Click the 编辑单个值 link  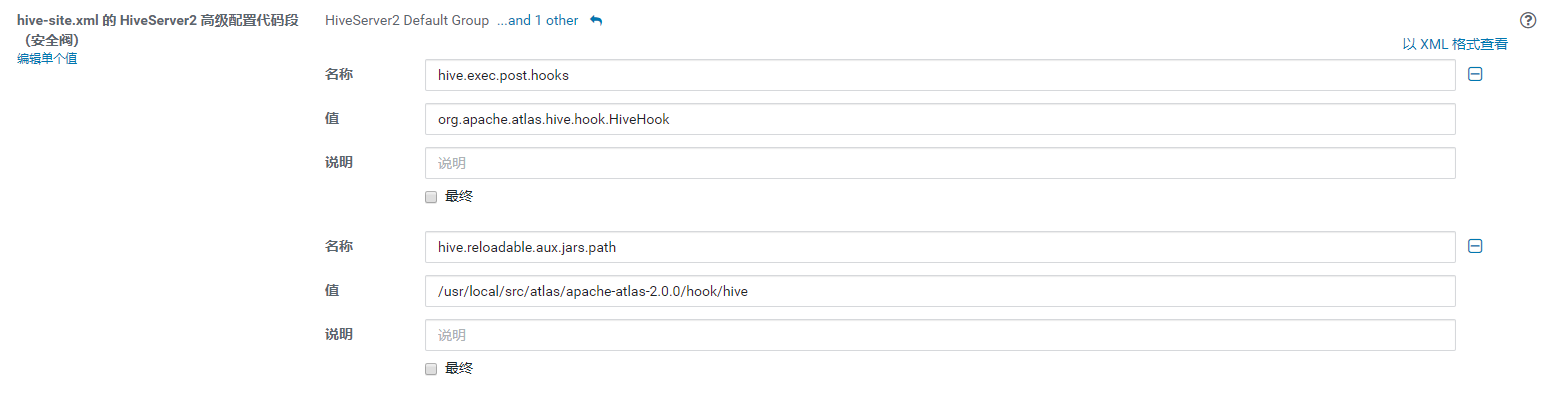point(47,59)
